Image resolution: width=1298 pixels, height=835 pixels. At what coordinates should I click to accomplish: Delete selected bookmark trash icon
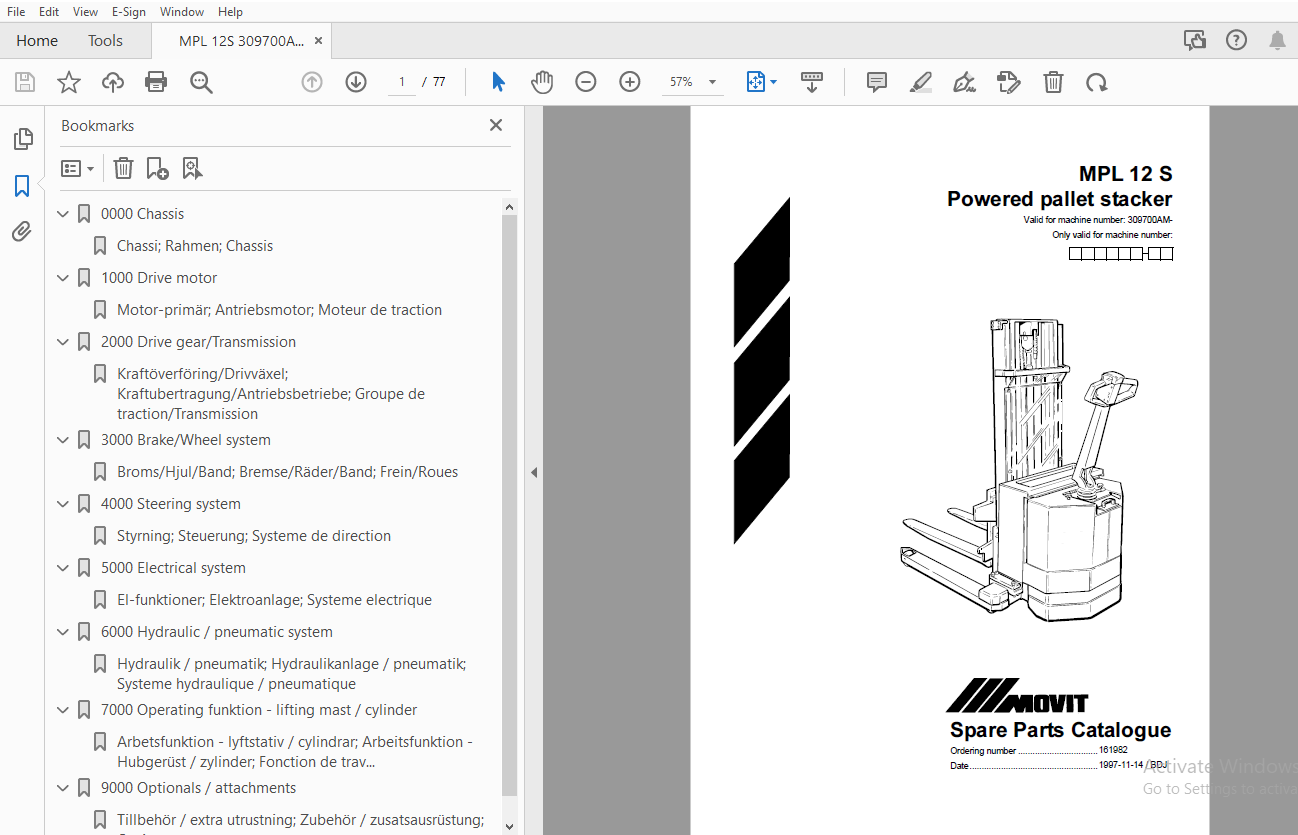[x=123, y=168]
